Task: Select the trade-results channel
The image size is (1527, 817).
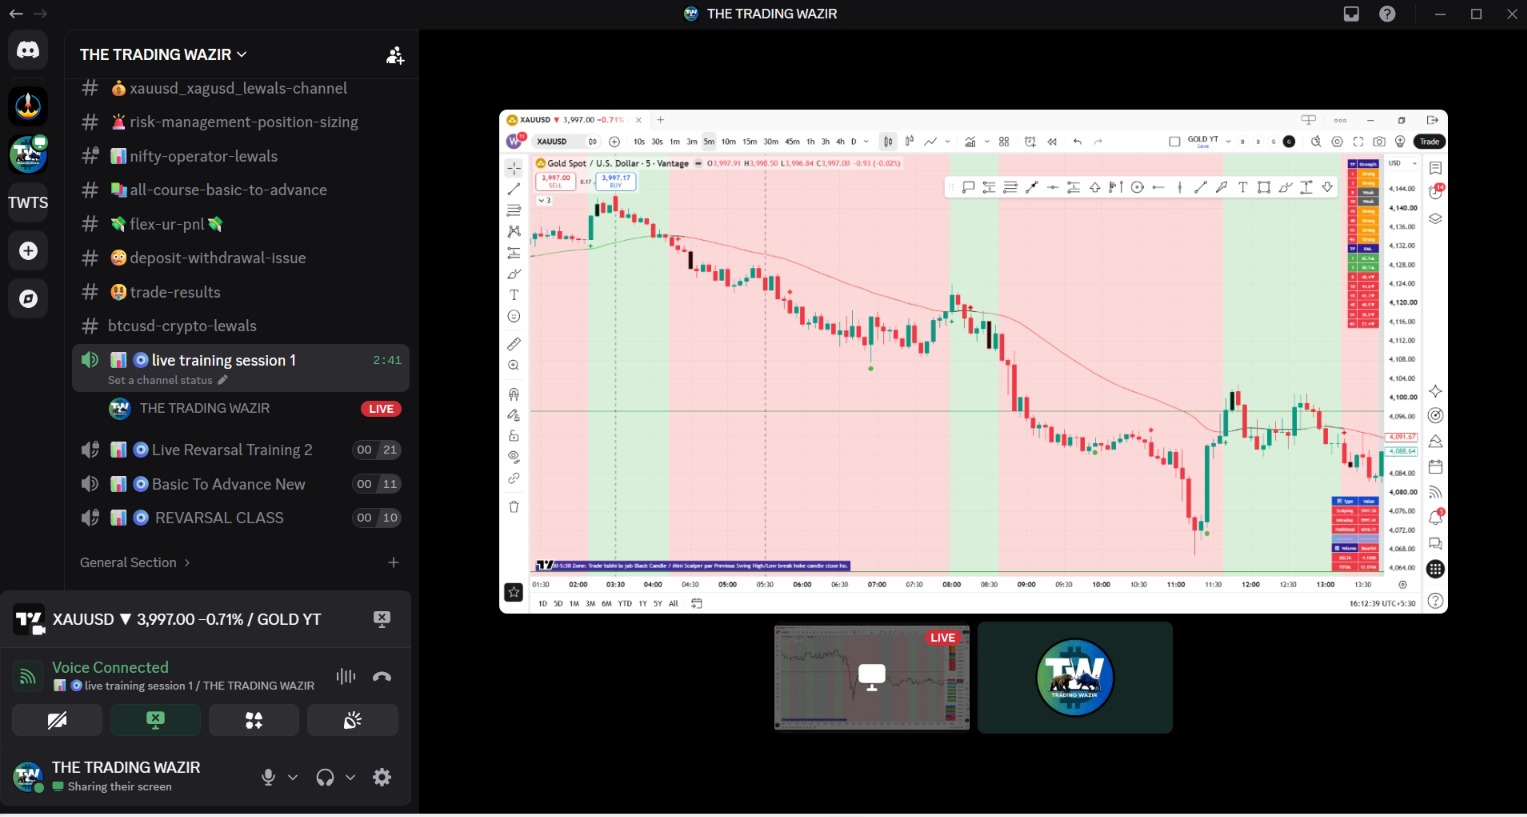Action: (x=241, y=292)
